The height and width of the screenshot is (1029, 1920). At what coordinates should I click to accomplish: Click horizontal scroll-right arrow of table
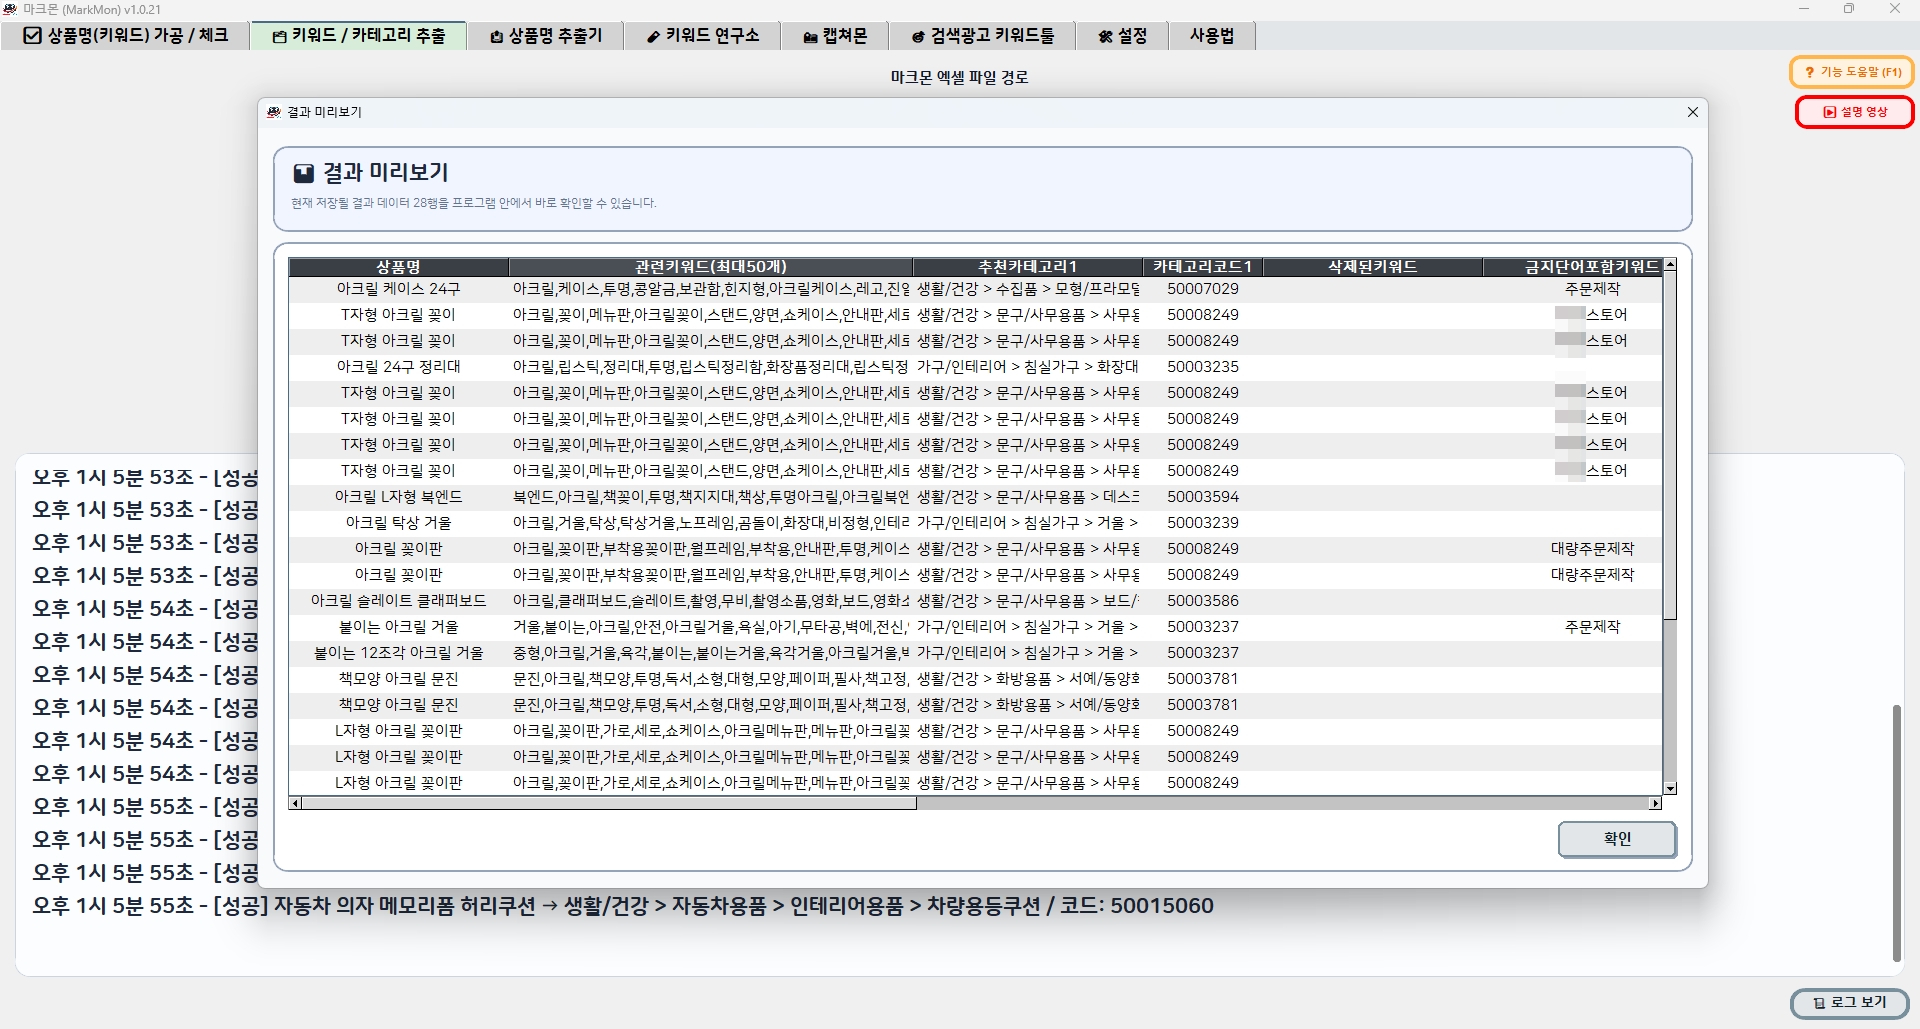(x=1655, y=803)
